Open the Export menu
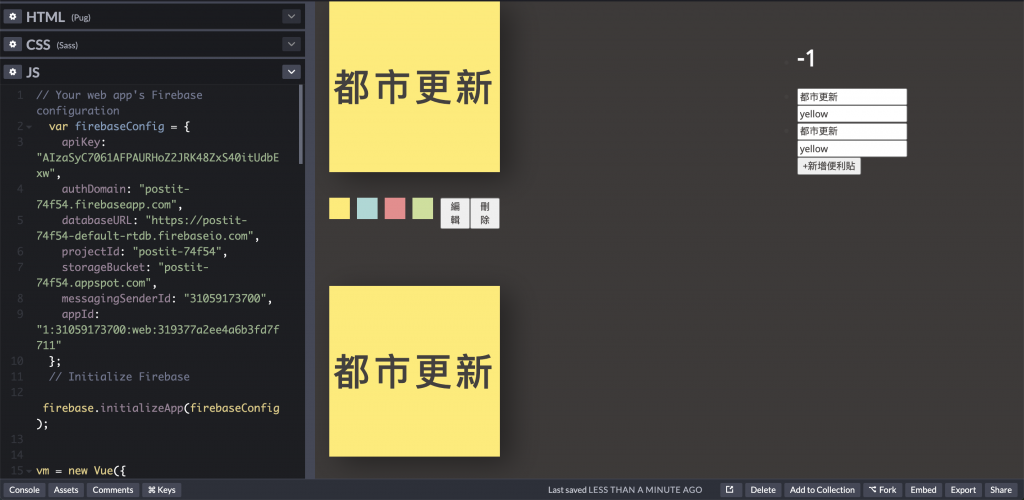 click(x=963, y=490)
